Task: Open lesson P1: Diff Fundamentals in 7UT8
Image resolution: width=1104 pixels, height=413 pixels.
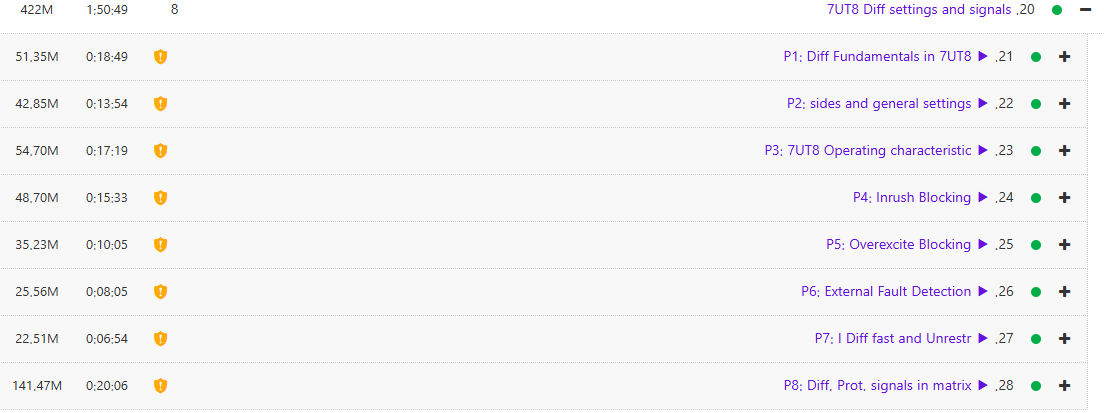Action: (x=877, y=57)
